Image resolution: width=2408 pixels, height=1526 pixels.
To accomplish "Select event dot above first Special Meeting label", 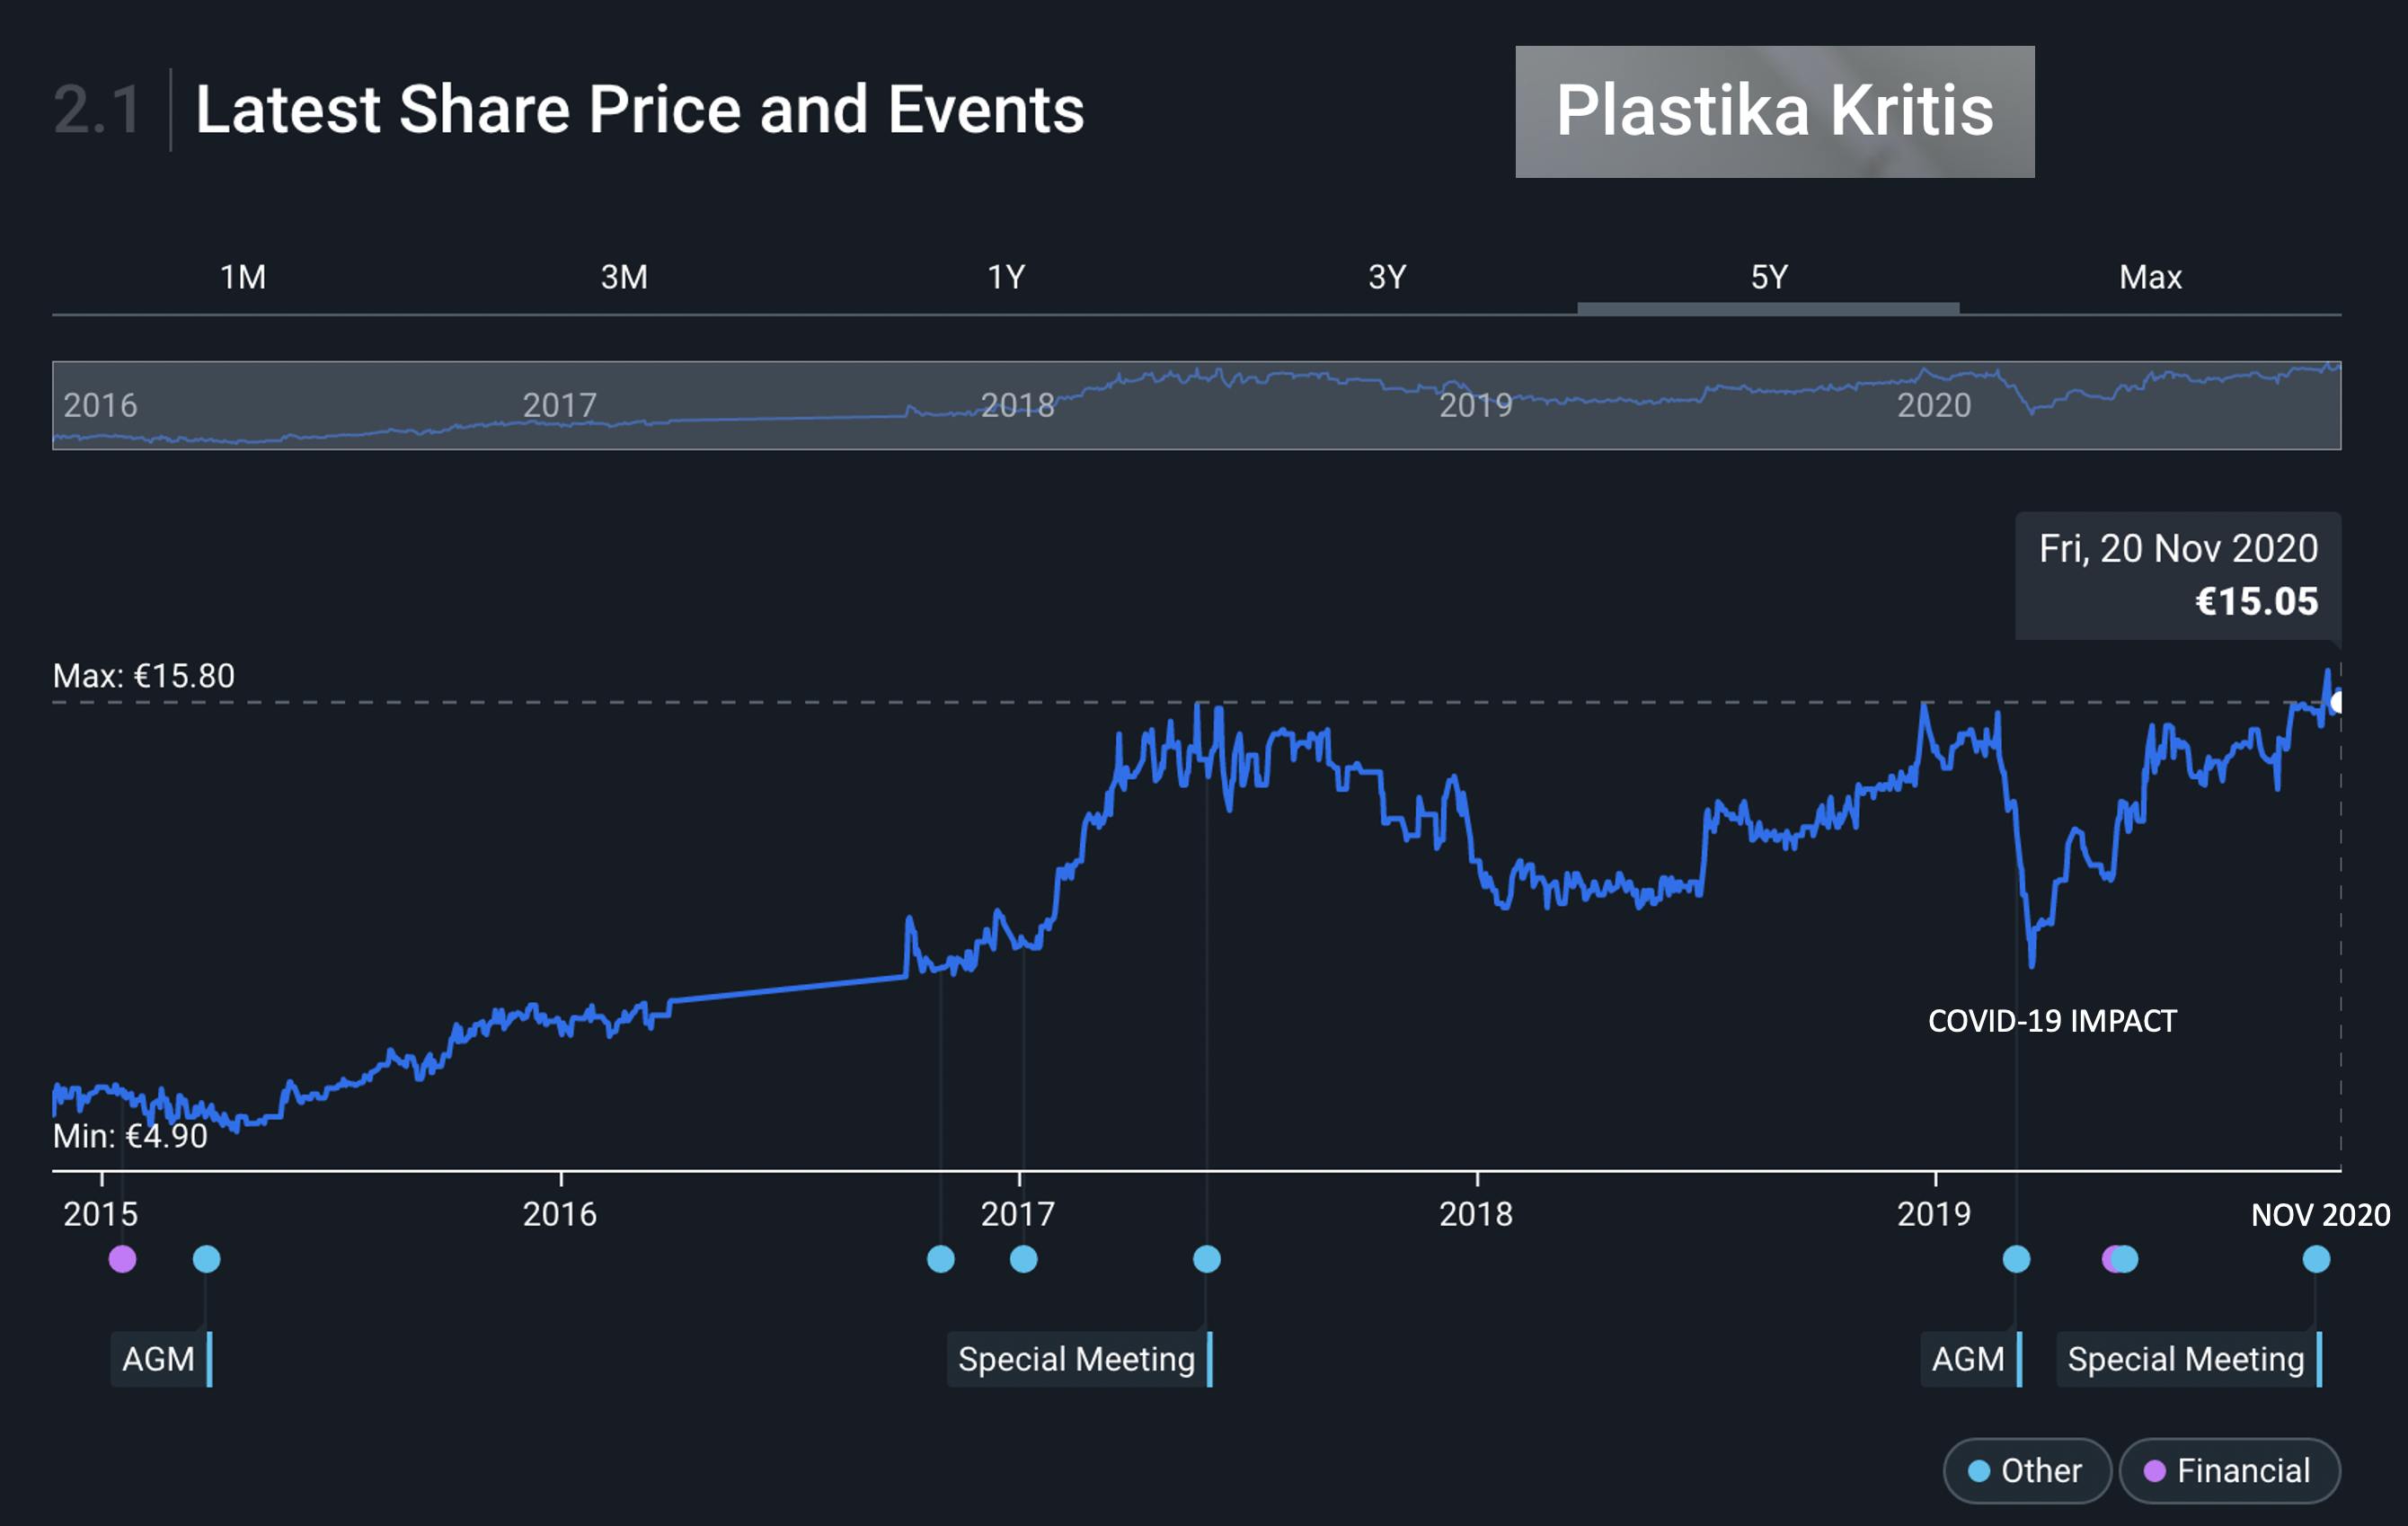I will [x=1206, y=1259].
